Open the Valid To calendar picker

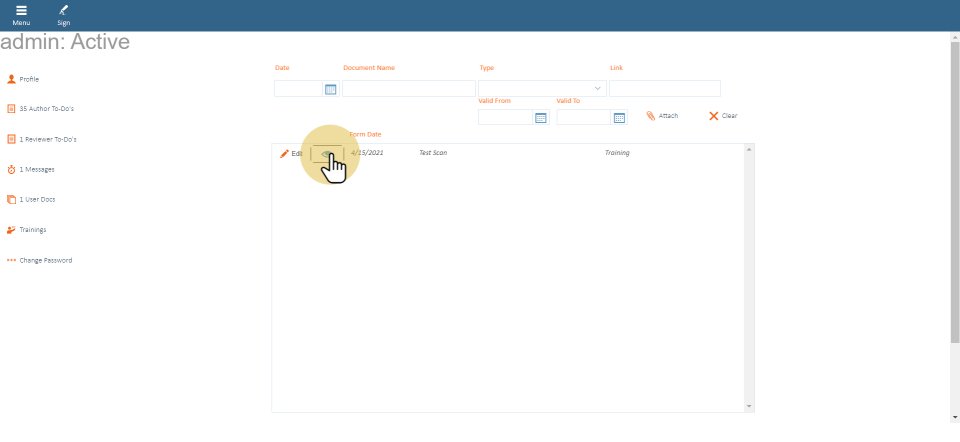pos(619,117)
